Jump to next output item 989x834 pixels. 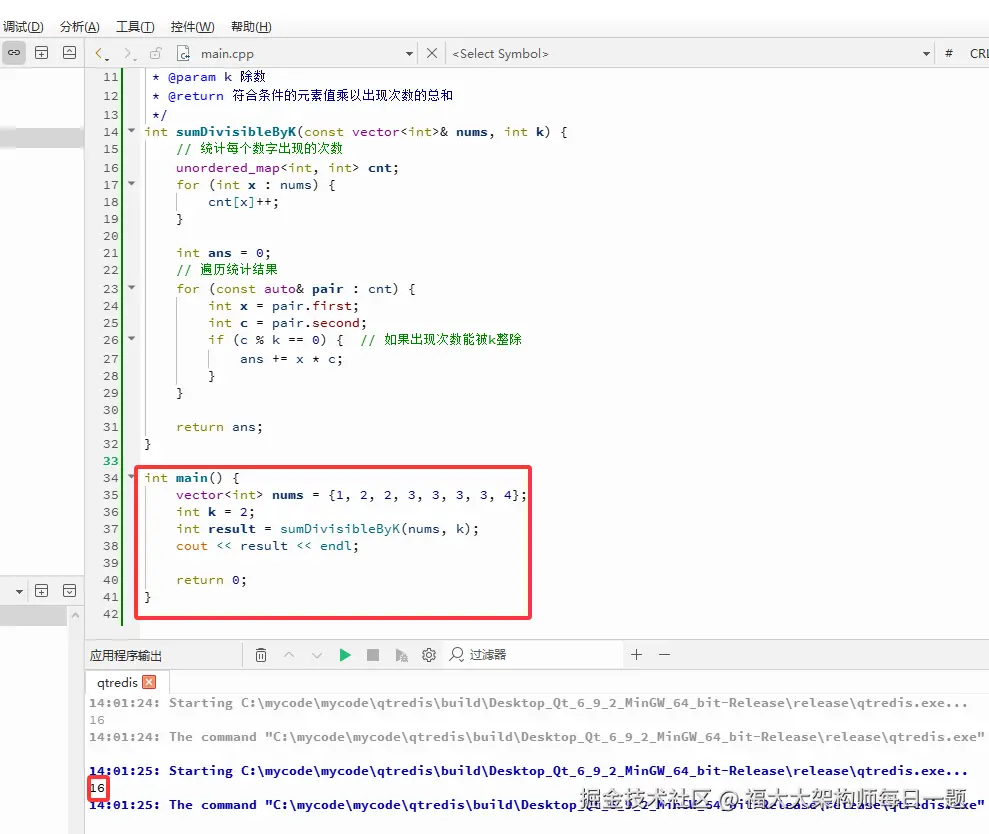(x=317, y=655)
